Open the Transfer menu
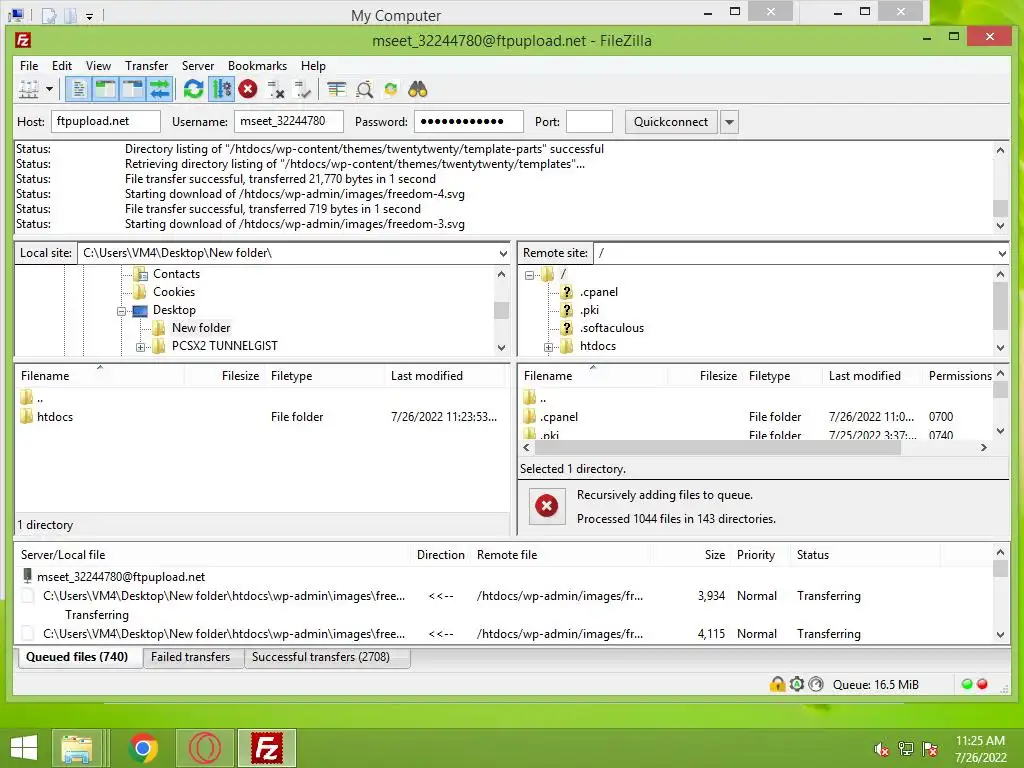 (x=146, y=66)
